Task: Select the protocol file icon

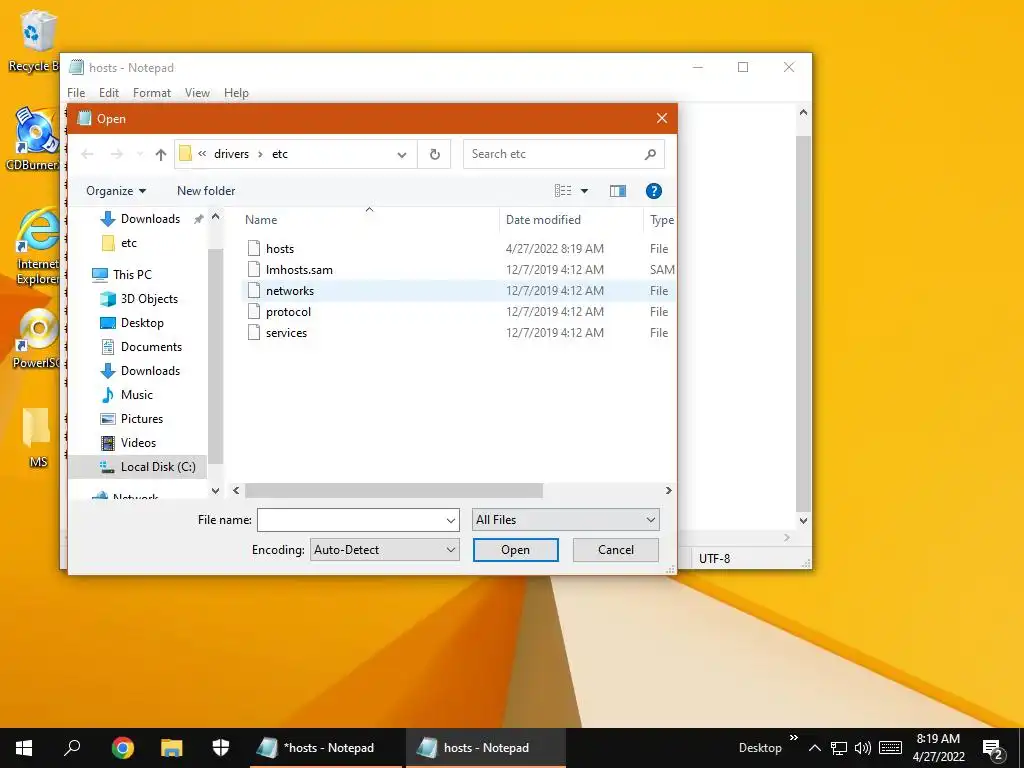Action: click(x=254, y=312)
